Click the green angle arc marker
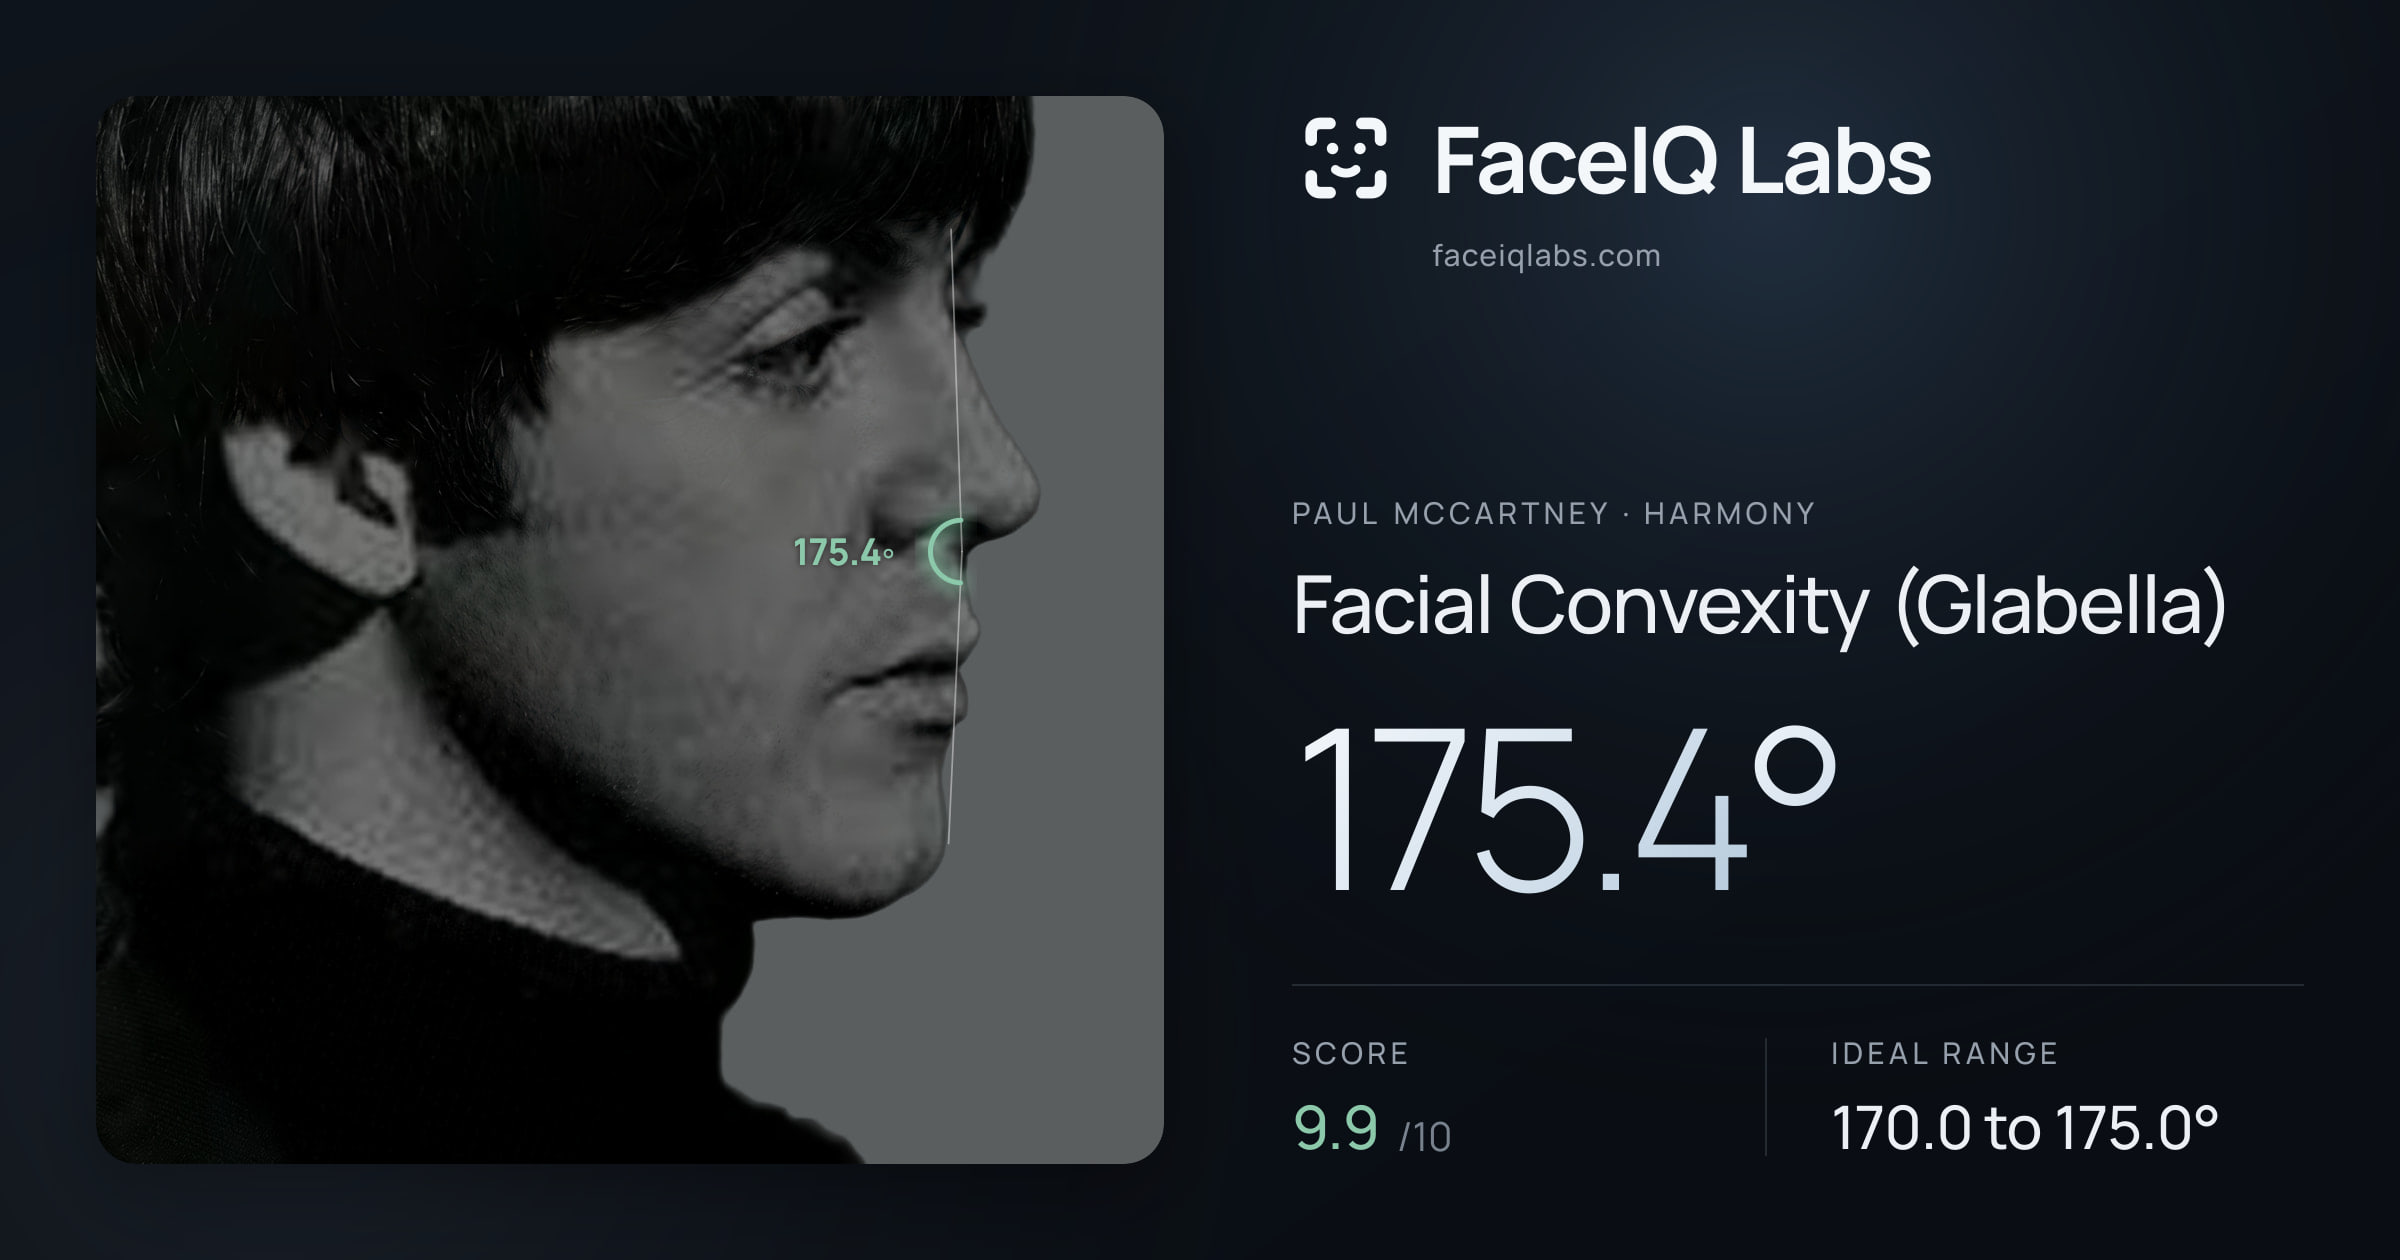Screen dimensions: 2400x1260 [946, 551]
